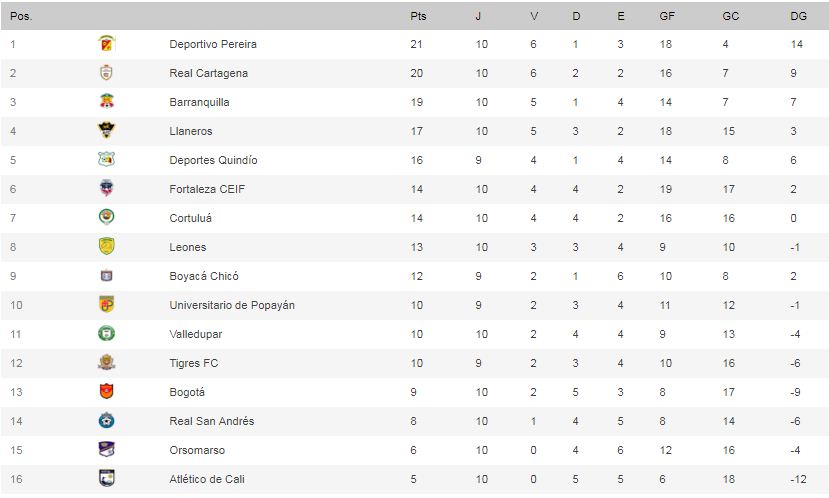Click the Llaneros team crest
The height and width of the screenshot is (498, 829).
[106, 131]
